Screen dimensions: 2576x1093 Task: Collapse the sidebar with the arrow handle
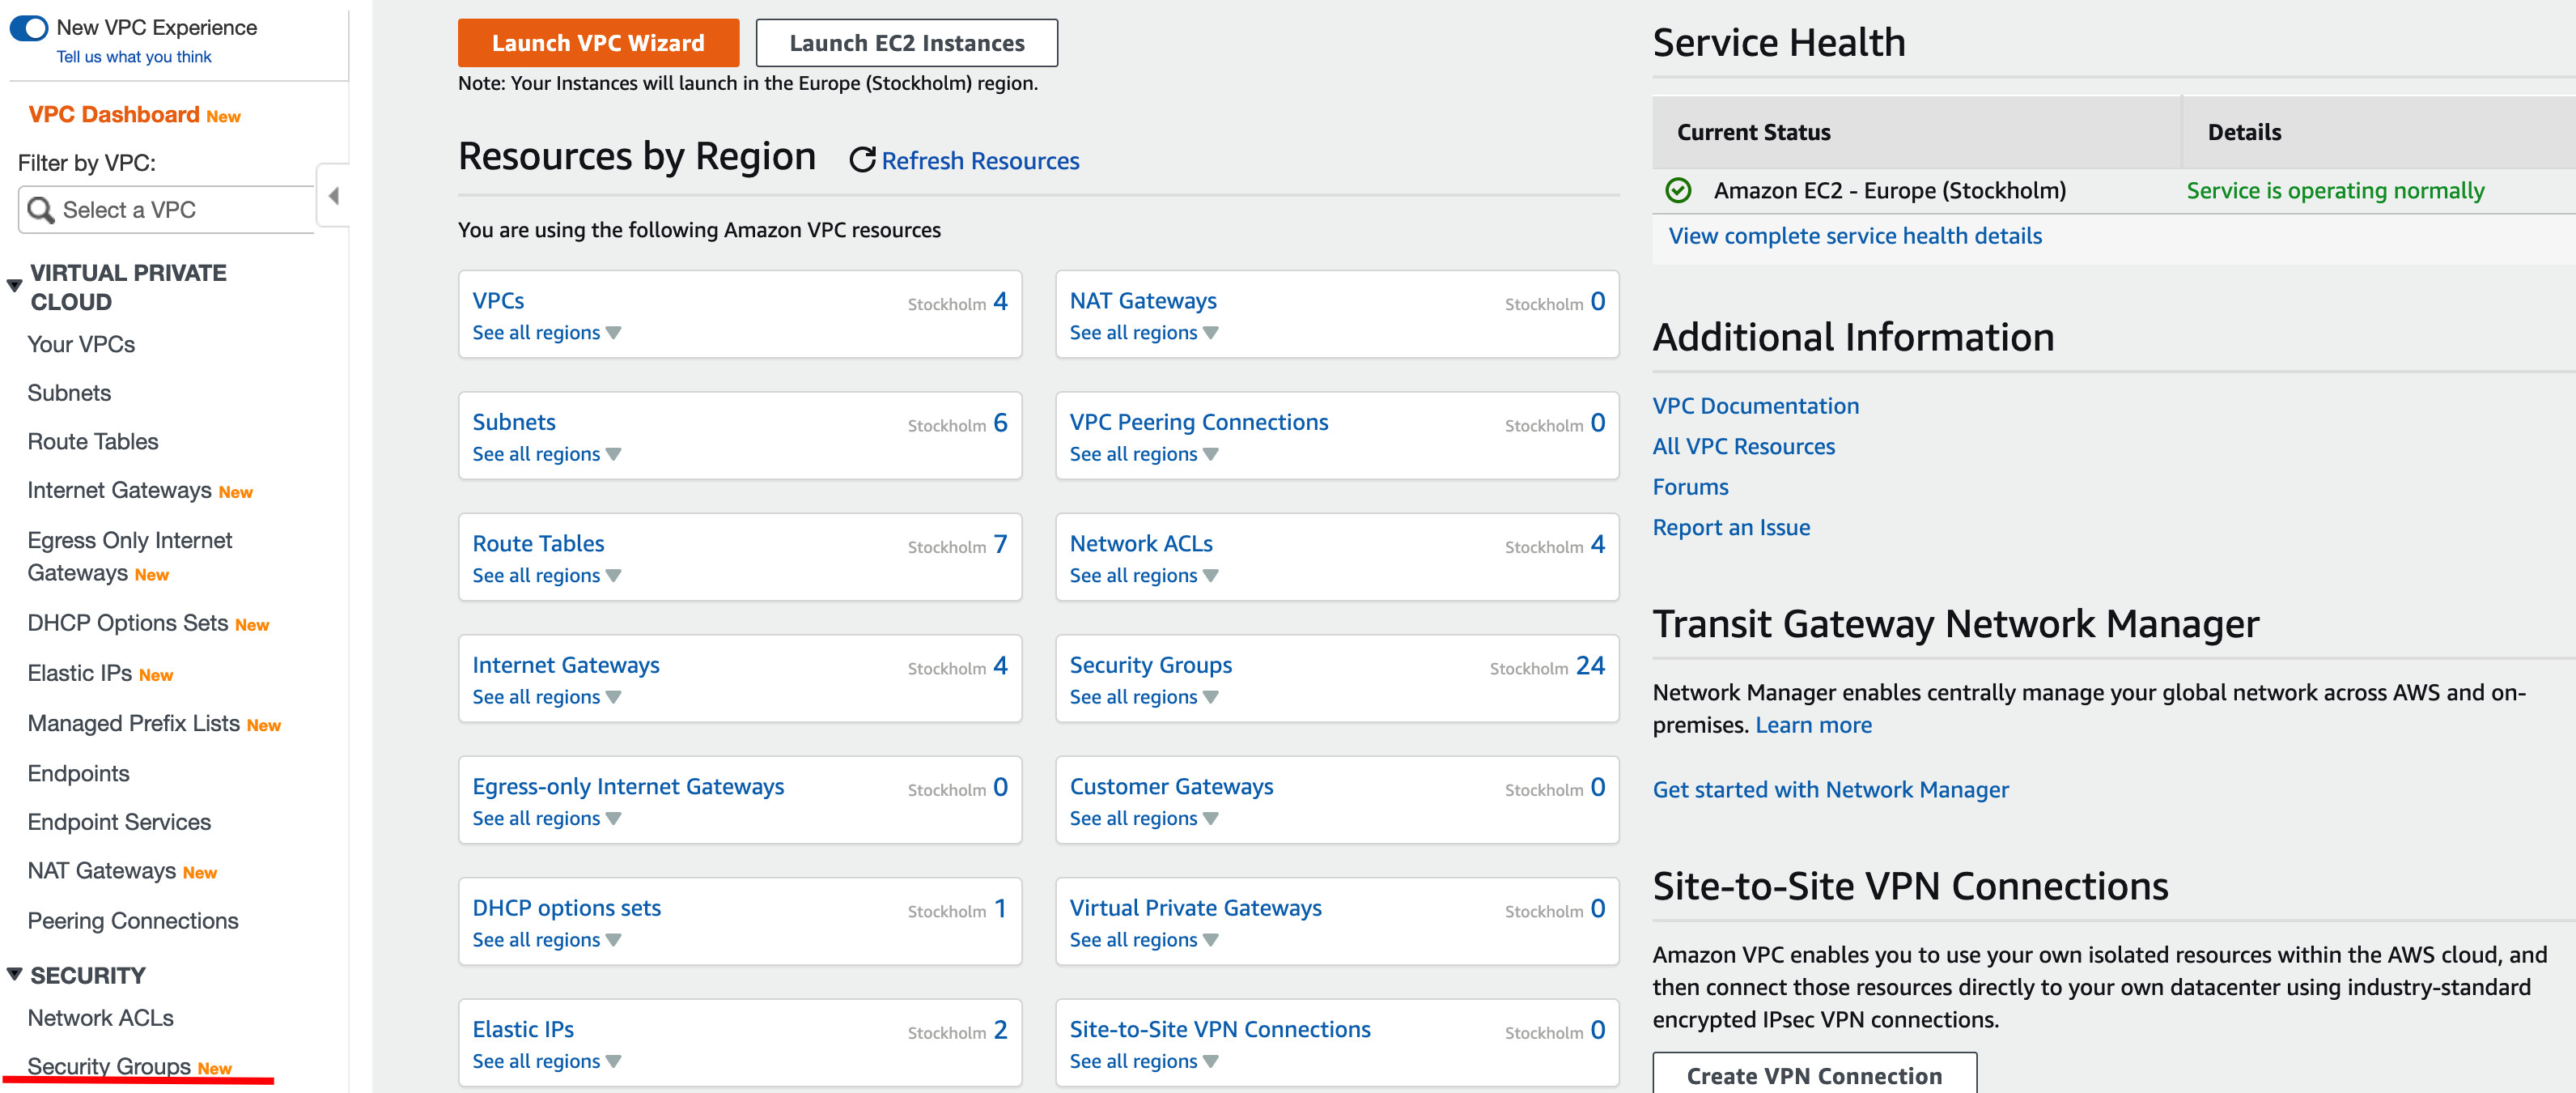(x=334, y=196)
